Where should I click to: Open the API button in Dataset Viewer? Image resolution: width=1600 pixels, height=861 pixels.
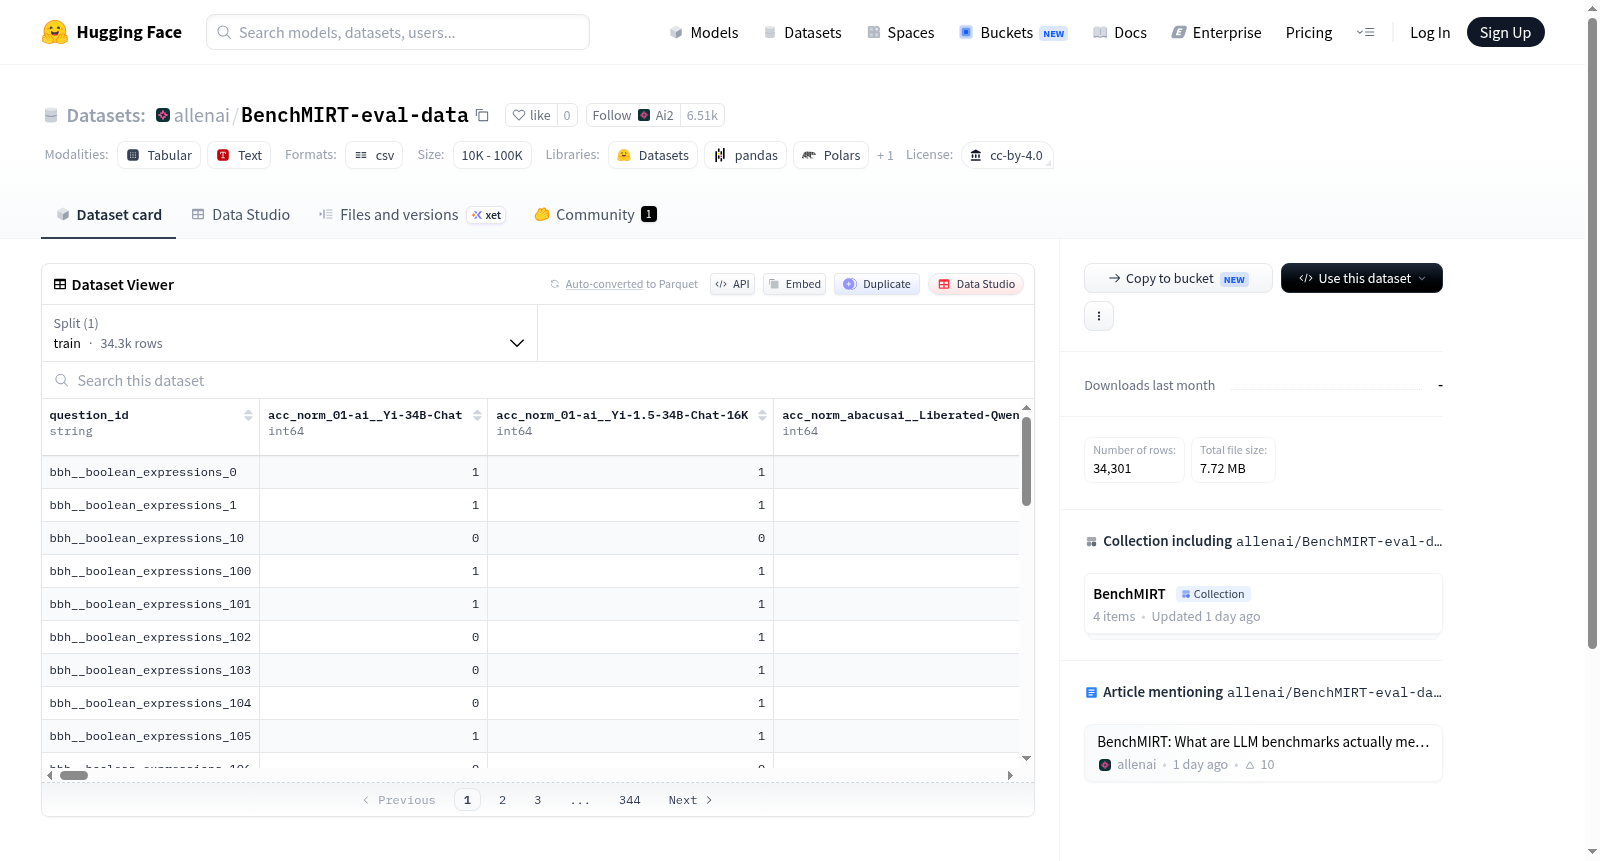[732, 284]
